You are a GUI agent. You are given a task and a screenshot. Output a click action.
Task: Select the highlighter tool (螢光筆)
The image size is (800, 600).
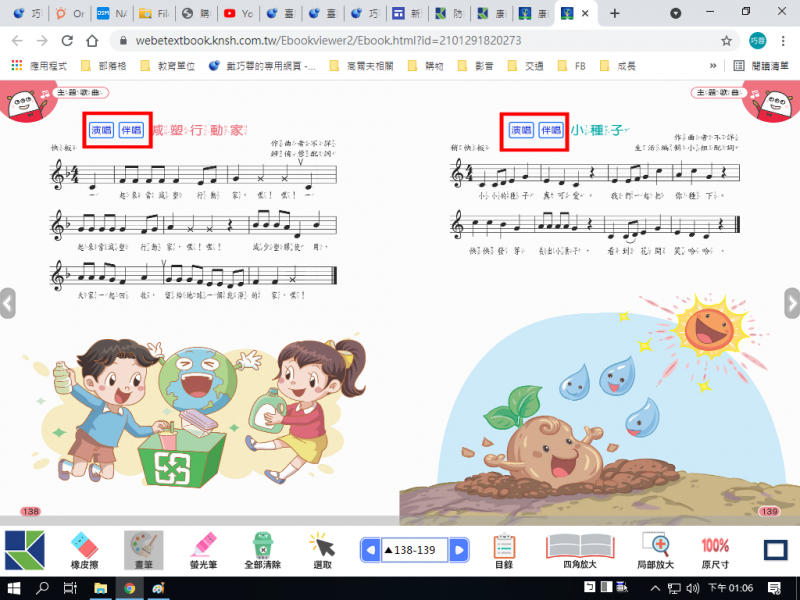(x=203, y=549)
